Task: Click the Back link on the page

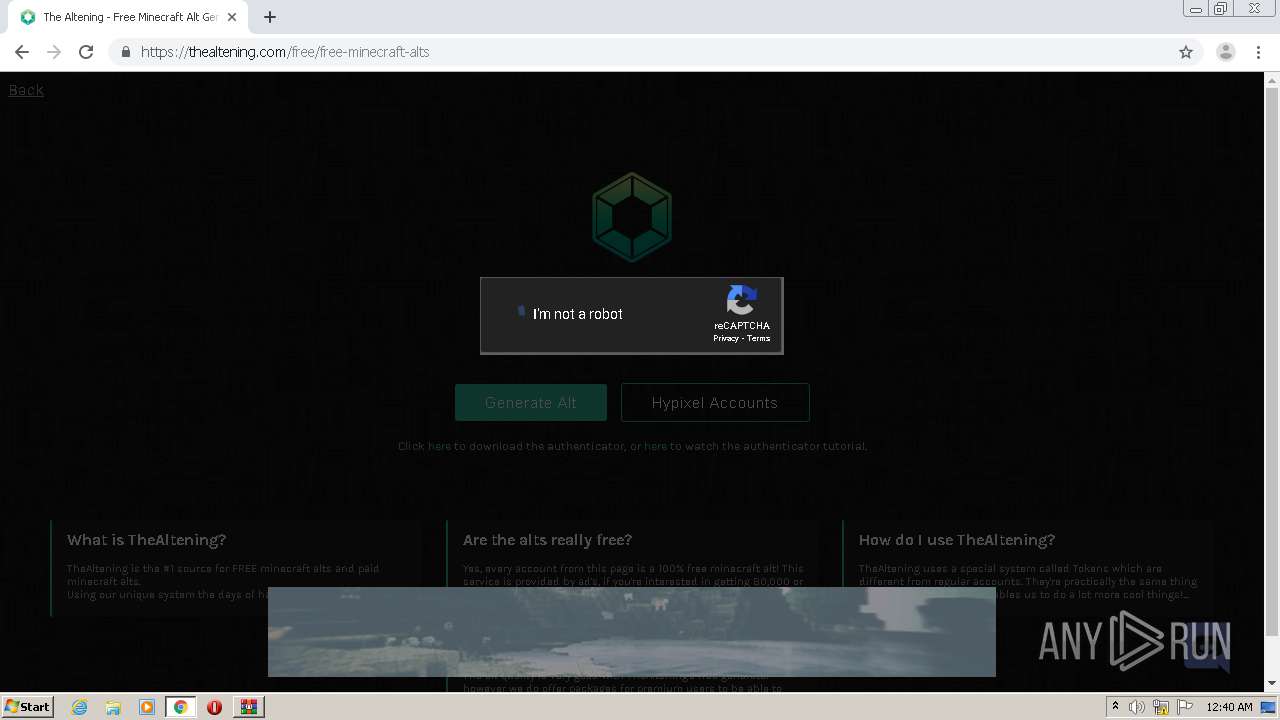Action: point(26,90)
